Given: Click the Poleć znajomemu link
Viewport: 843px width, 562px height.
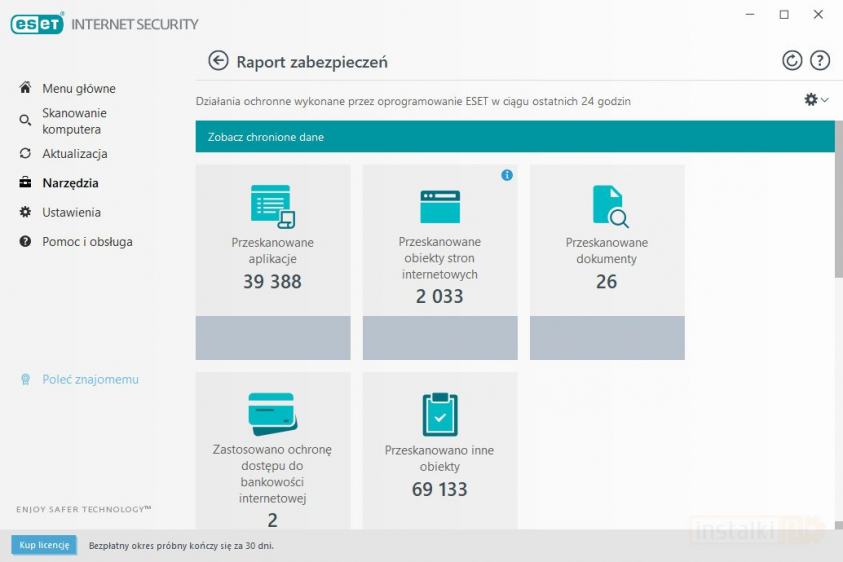Looking at the screenshot, I should (x=90, y=380).
